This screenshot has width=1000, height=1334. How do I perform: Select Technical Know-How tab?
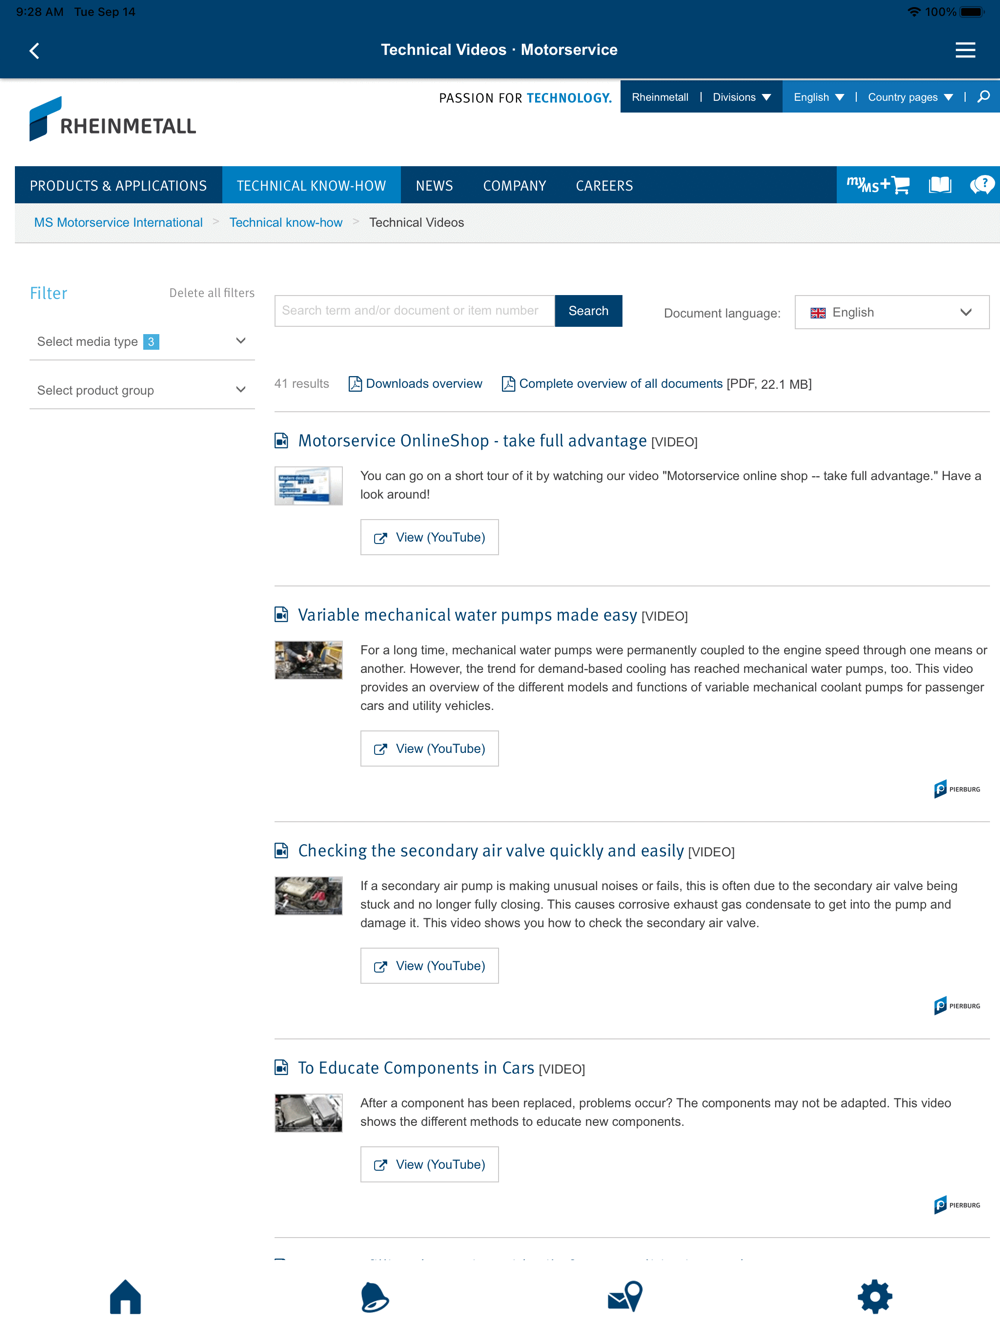(311, 185)
